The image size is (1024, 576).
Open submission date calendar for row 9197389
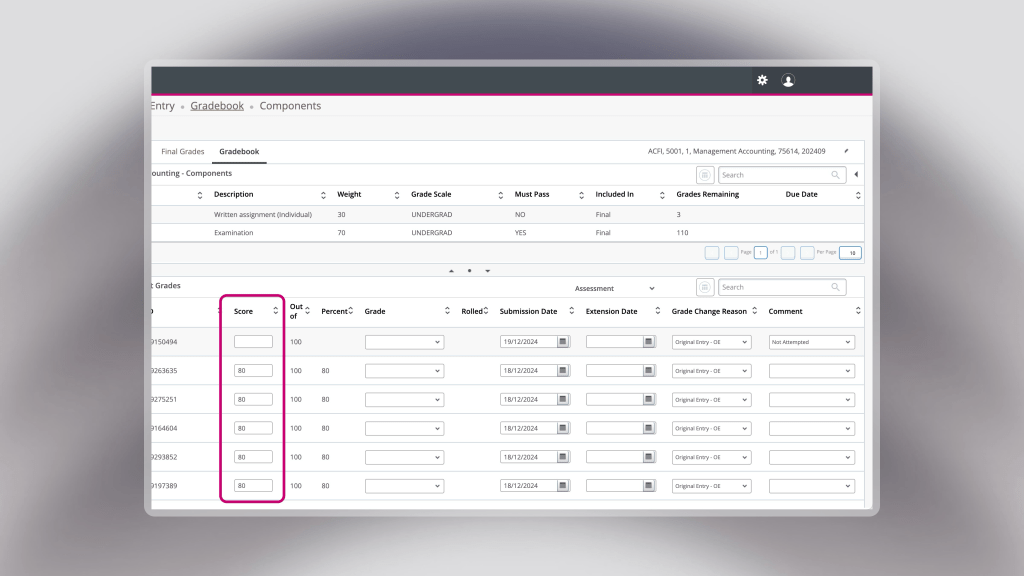click(563, 485)
